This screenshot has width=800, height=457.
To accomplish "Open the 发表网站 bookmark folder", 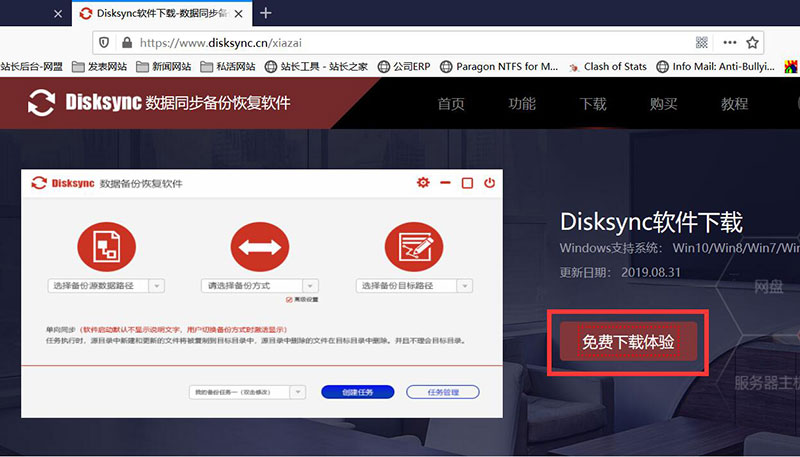I will [x=99, y=67].
